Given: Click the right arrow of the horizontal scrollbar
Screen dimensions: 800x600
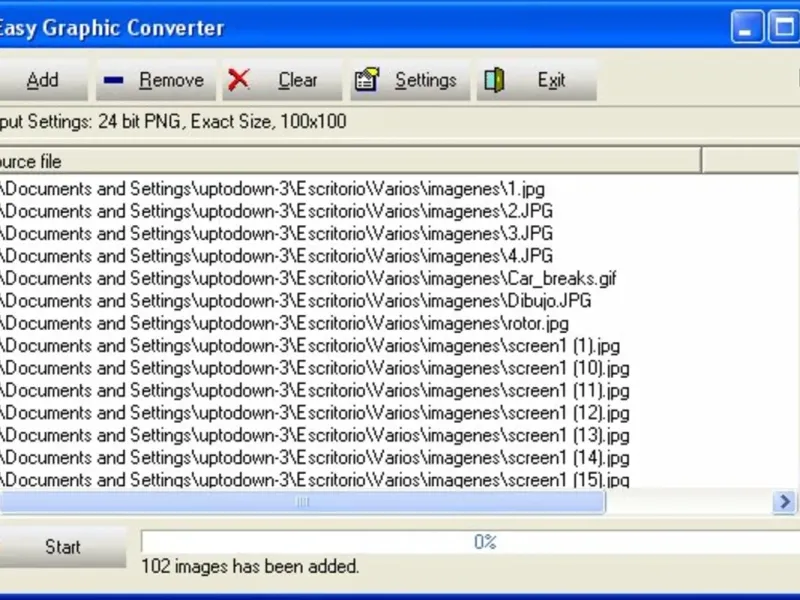Looking at the screenshot, I should point(784,502).
